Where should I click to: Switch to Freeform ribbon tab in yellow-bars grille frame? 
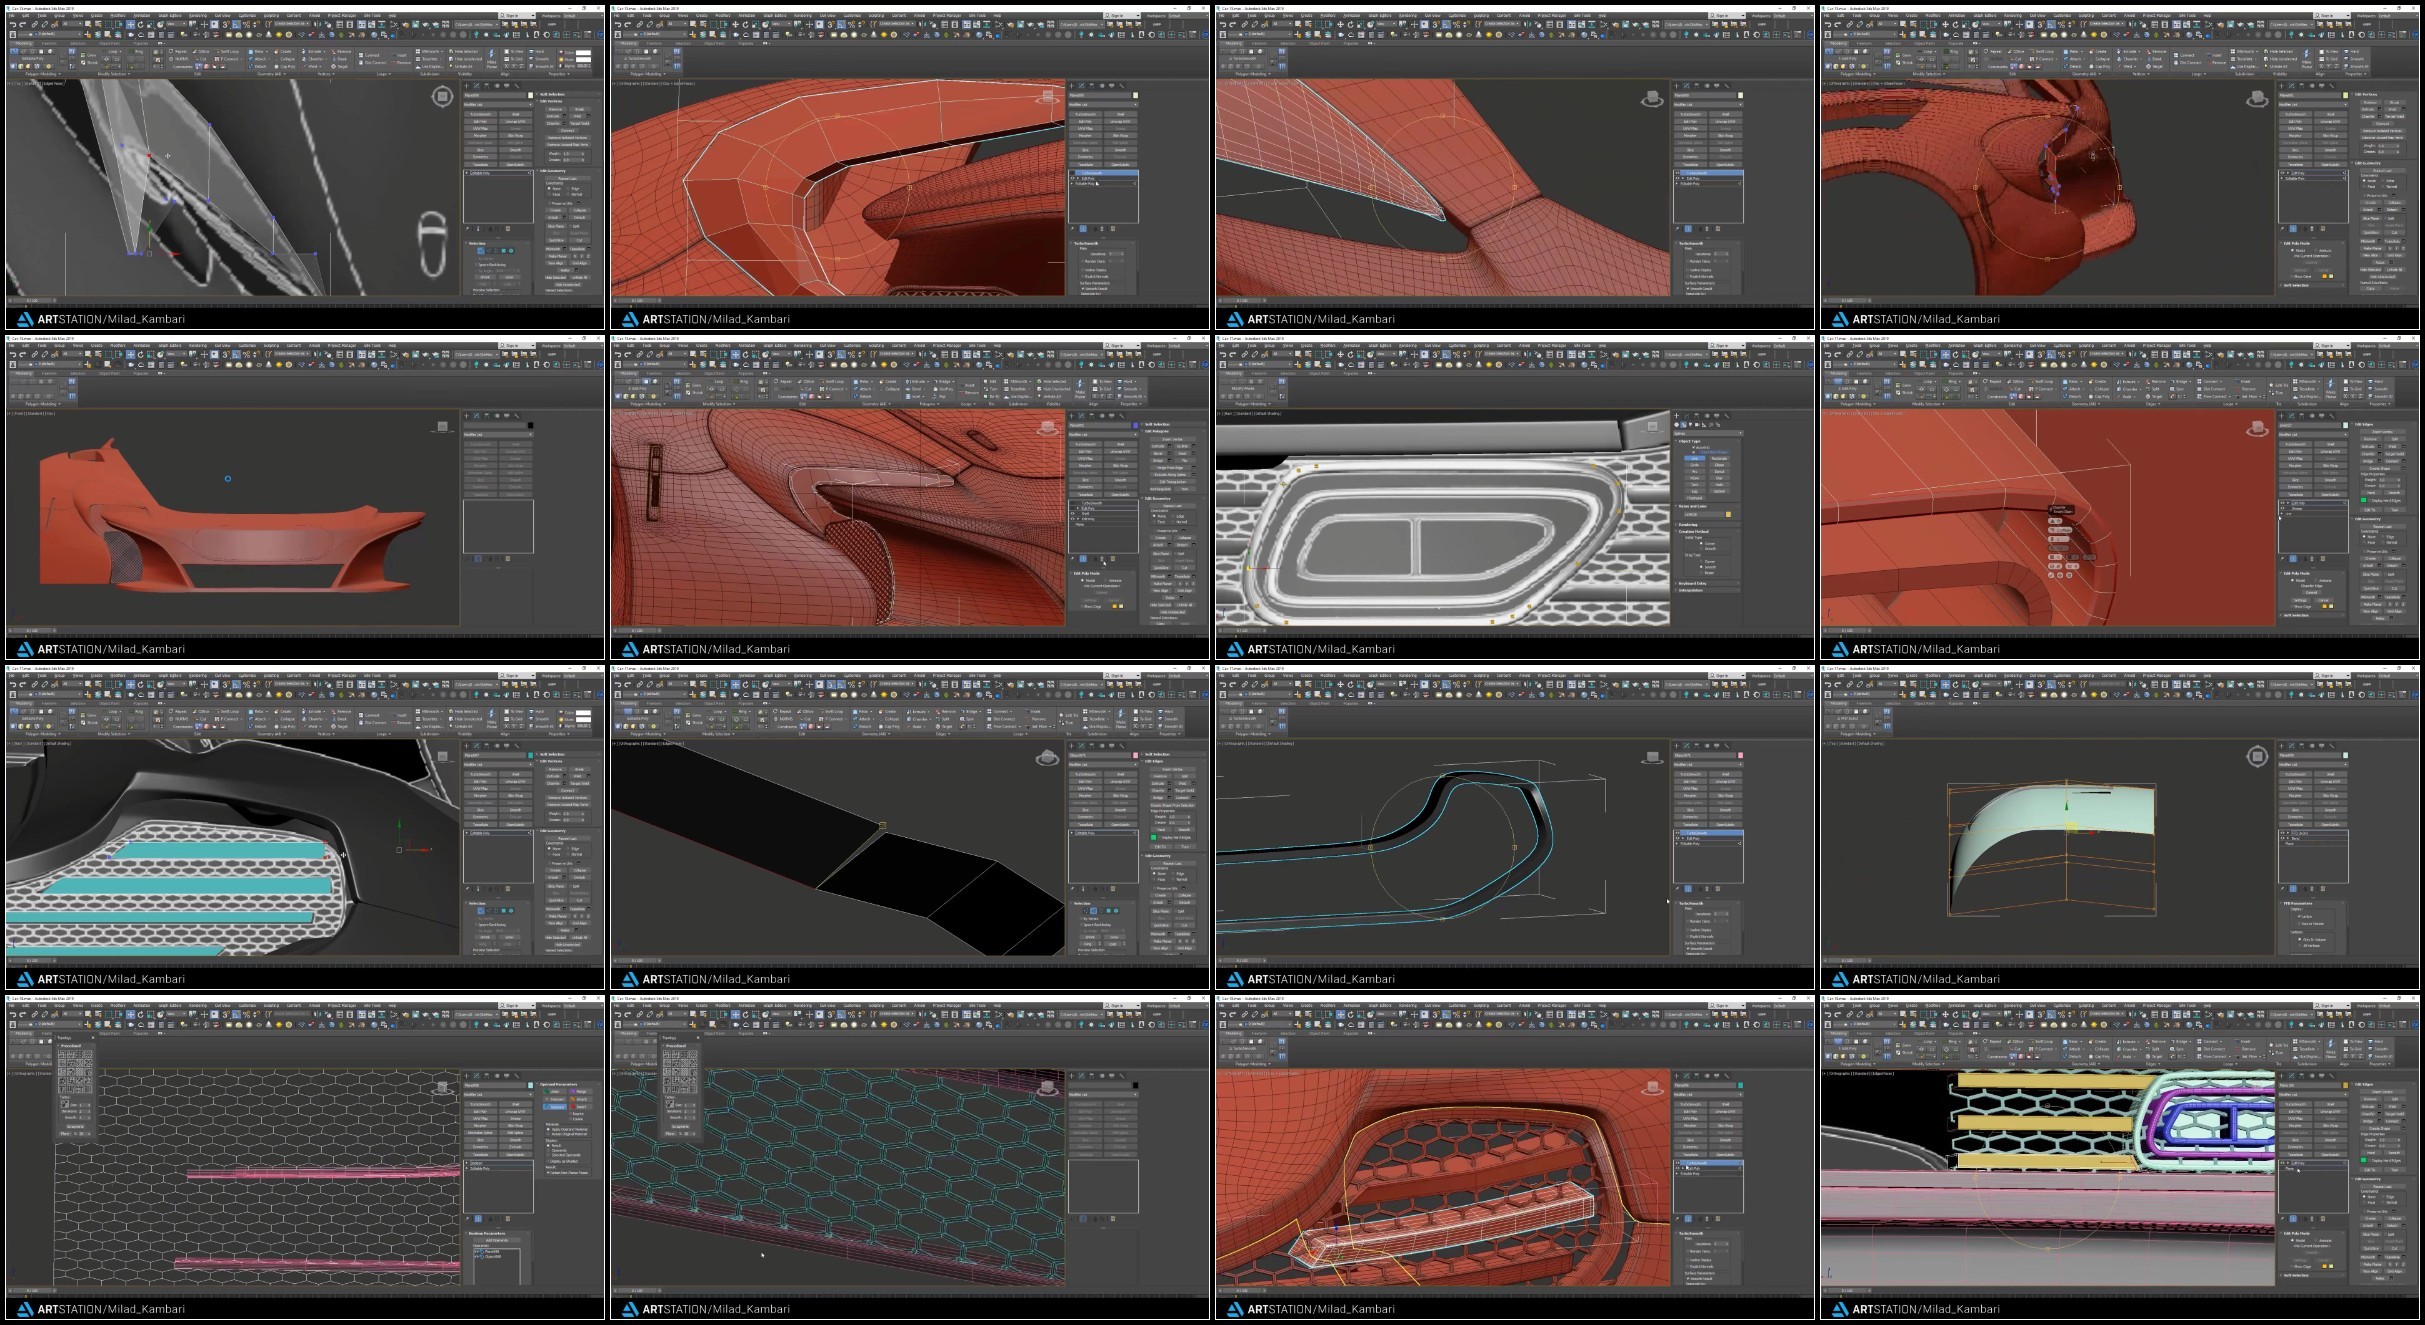tap(1864, 1034)
